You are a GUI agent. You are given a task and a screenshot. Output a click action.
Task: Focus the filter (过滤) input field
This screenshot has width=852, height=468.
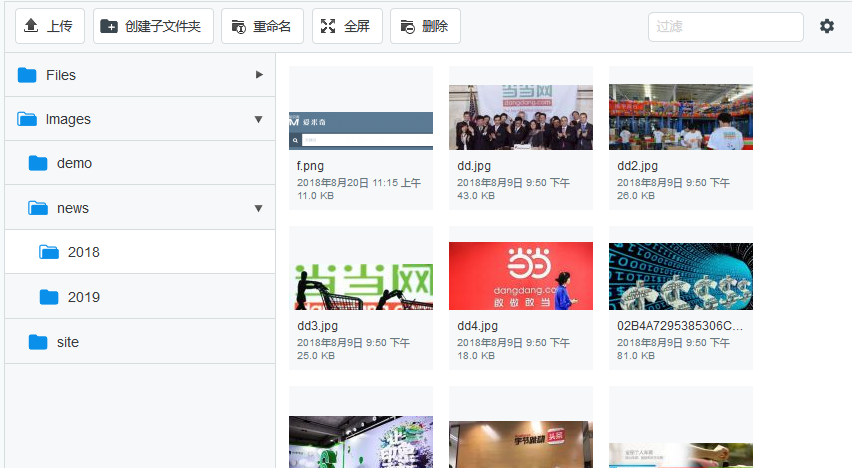(x=725, y=27)
